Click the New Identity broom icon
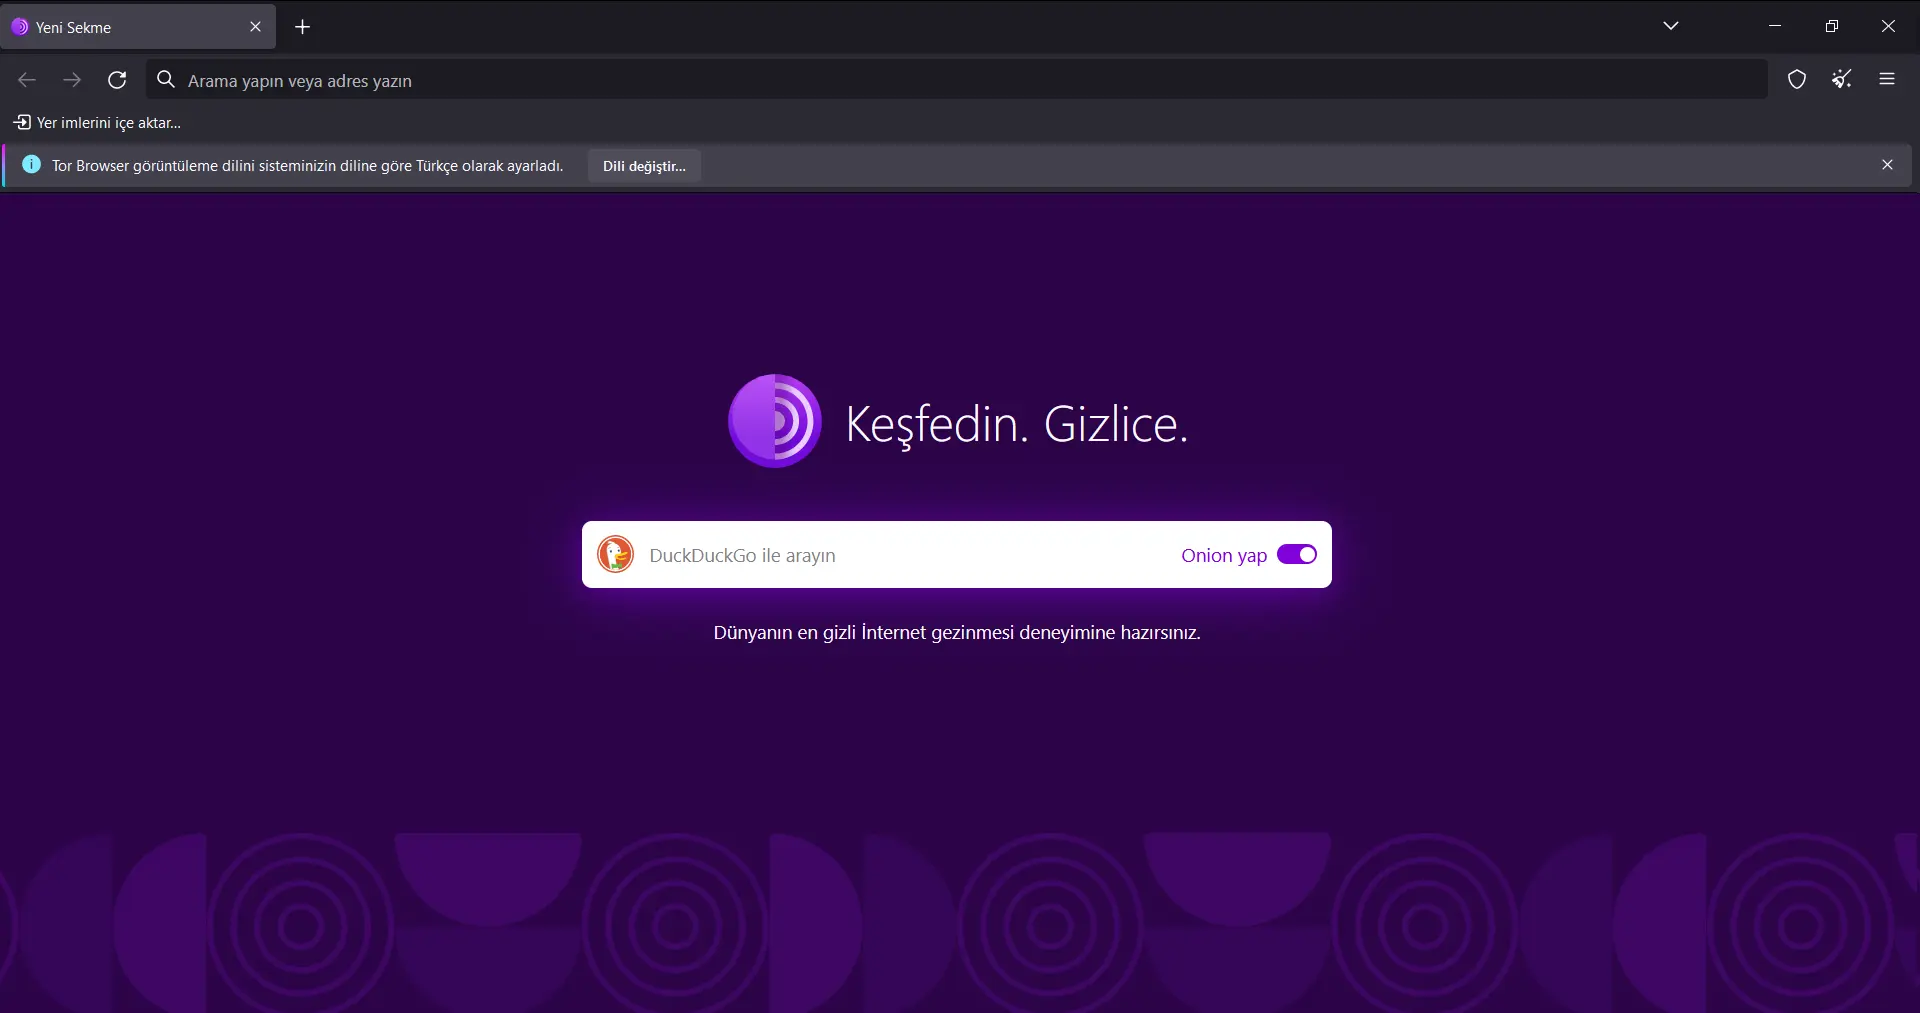The height and width of the screenshot is (1013, 1920). click(x=1842, y=80)
